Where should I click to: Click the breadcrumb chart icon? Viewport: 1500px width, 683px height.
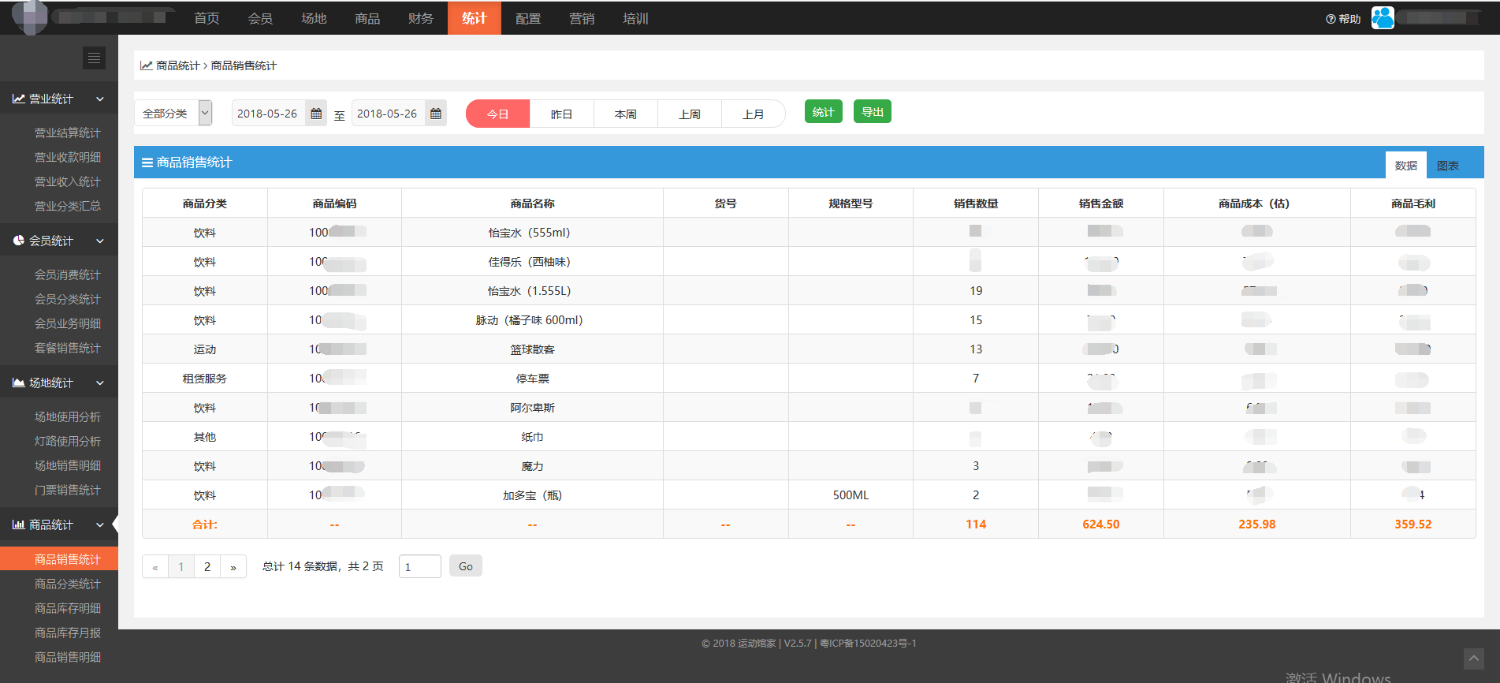pos(146,66)
